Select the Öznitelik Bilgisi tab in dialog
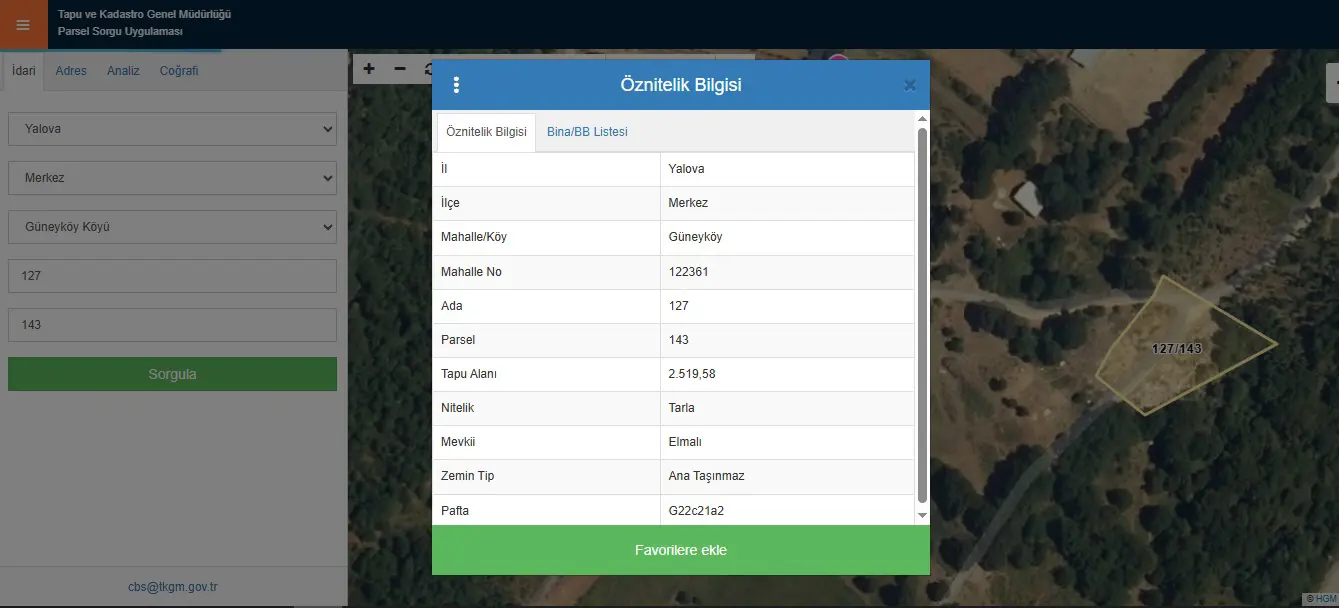The width and height of the screenshot is (1339, 608). coord(486,132)
